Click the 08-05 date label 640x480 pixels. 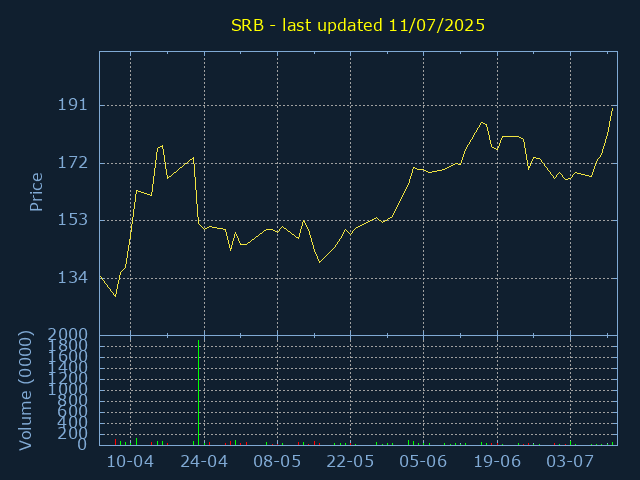(x=277, y=462)
